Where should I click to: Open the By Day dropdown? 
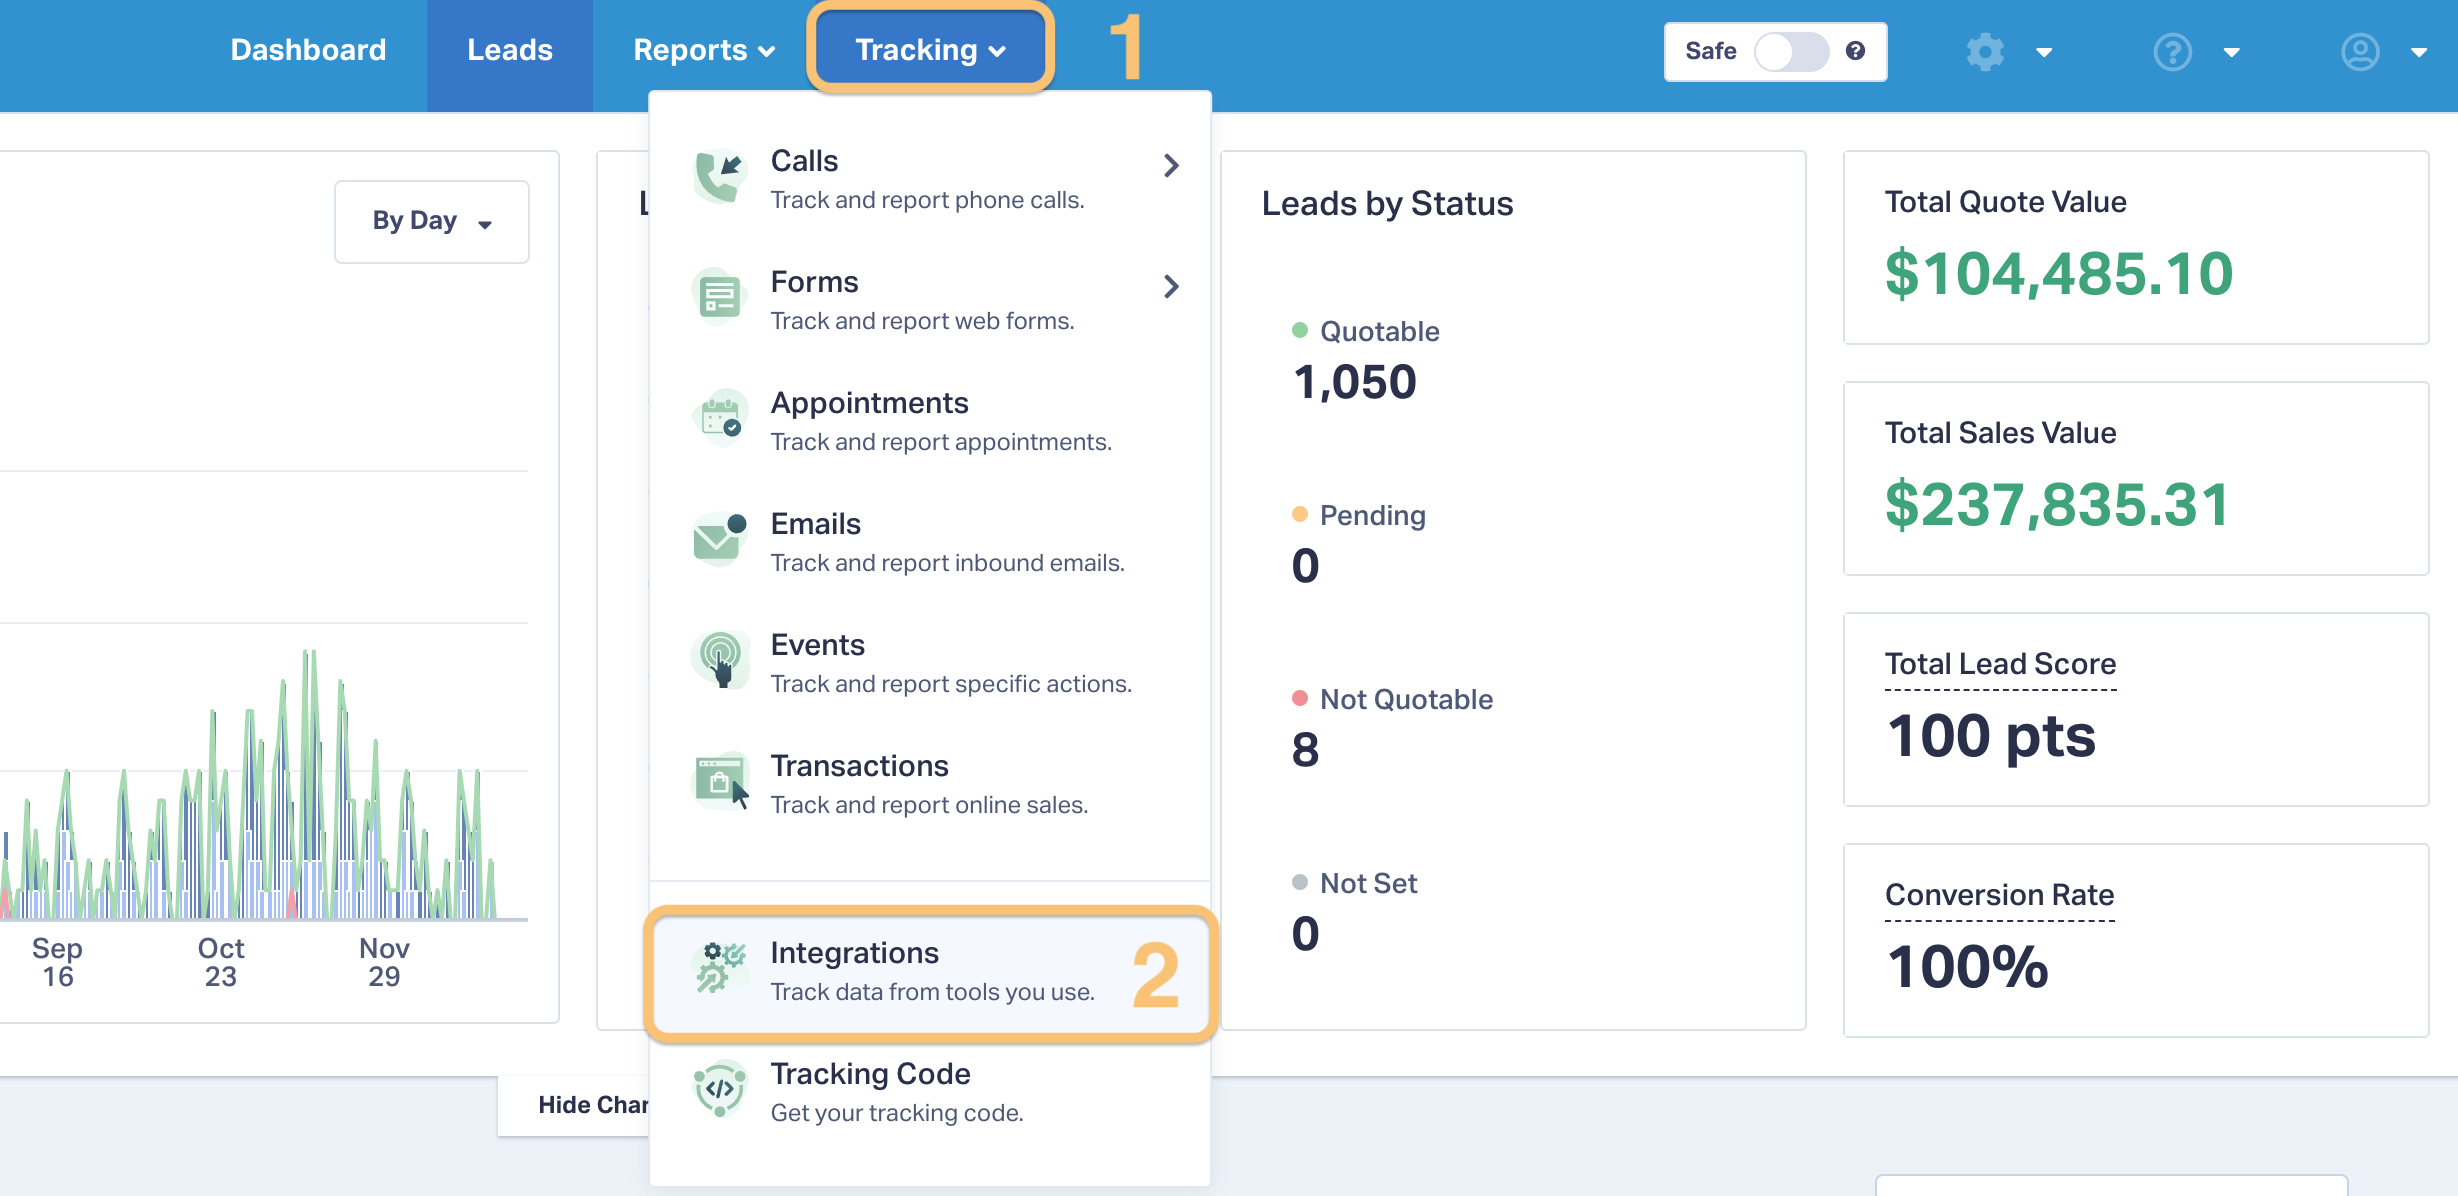pyautogui.click(x=431, y=221)
